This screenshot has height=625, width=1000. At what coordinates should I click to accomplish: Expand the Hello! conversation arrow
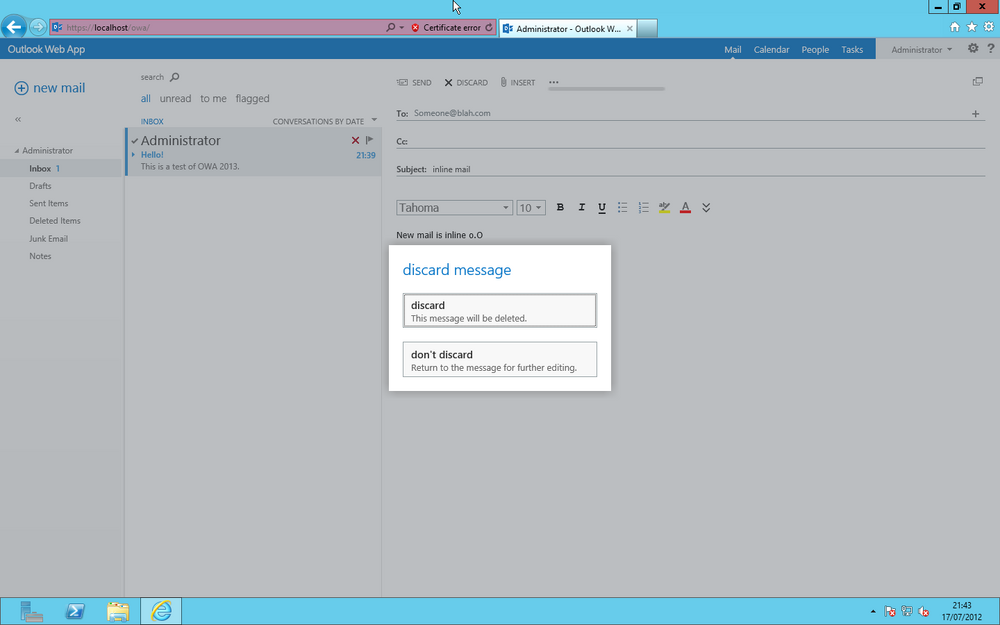pyautogui.click(x=133, y=154)
